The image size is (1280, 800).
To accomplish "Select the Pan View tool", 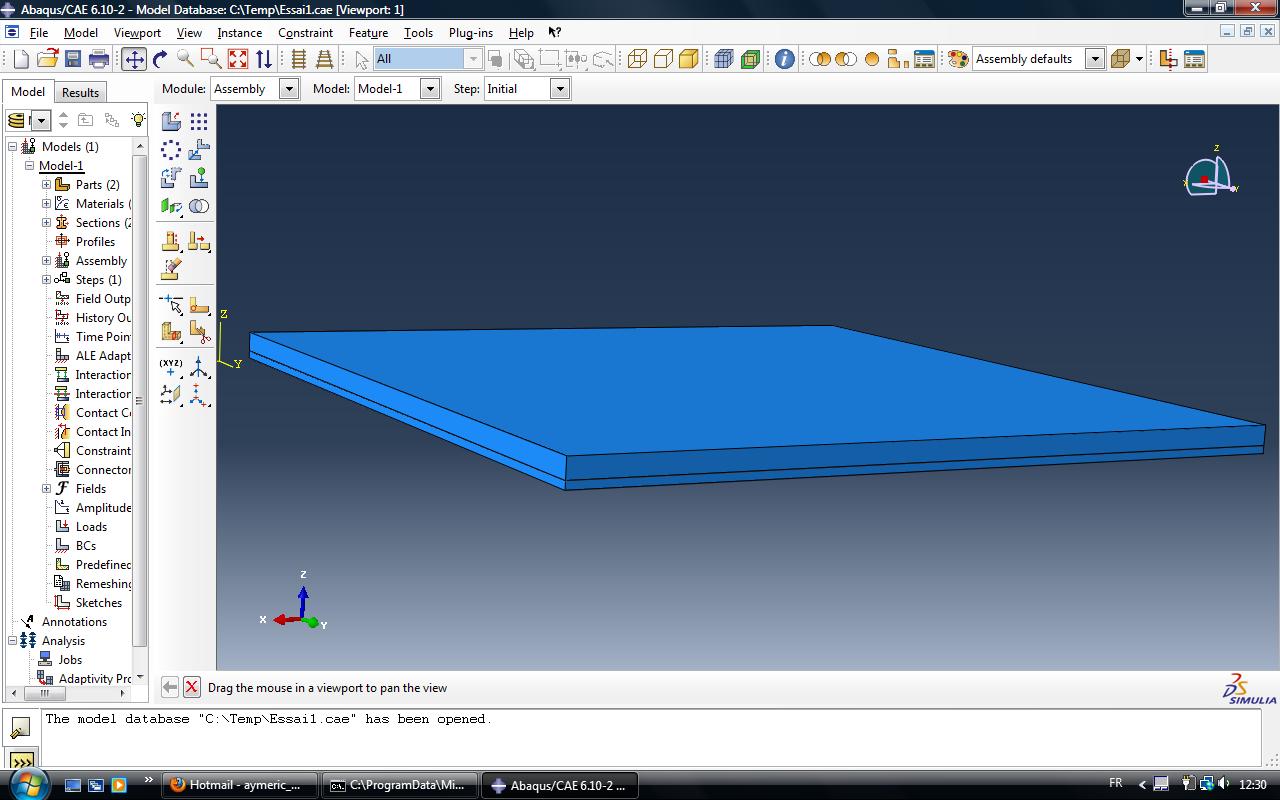I will click(x=134, y=59).
